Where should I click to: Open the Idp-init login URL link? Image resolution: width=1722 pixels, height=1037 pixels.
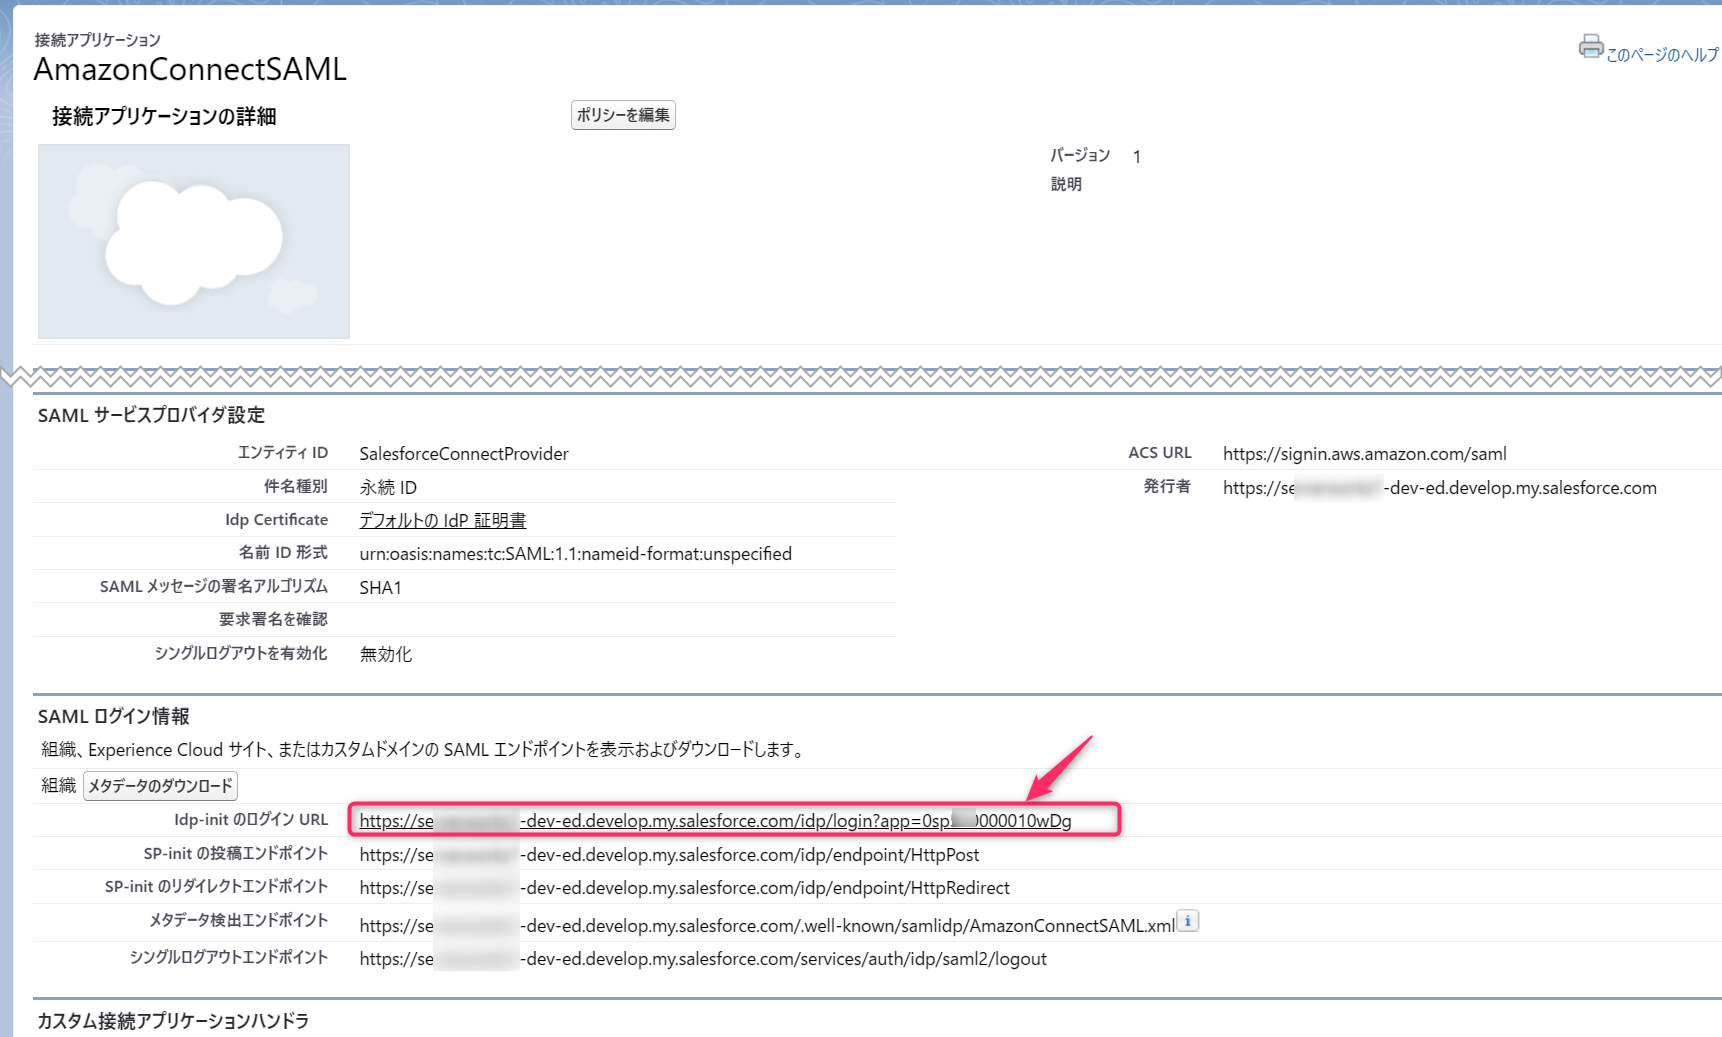pos(715,821)
